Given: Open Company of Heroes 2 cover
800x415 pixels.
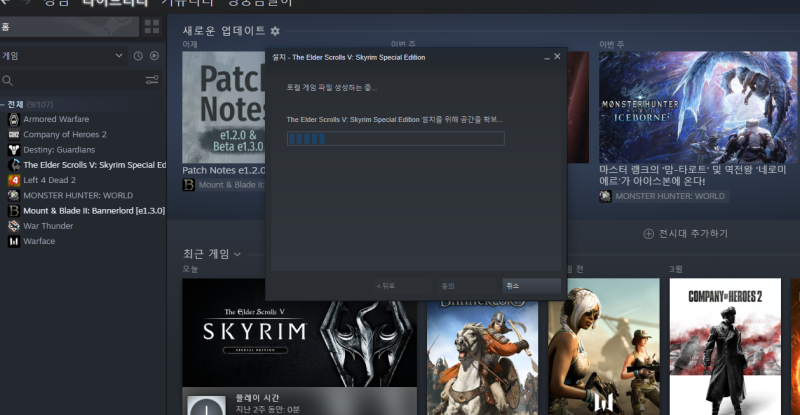Looking at the screenshot, I should point(725,347).
